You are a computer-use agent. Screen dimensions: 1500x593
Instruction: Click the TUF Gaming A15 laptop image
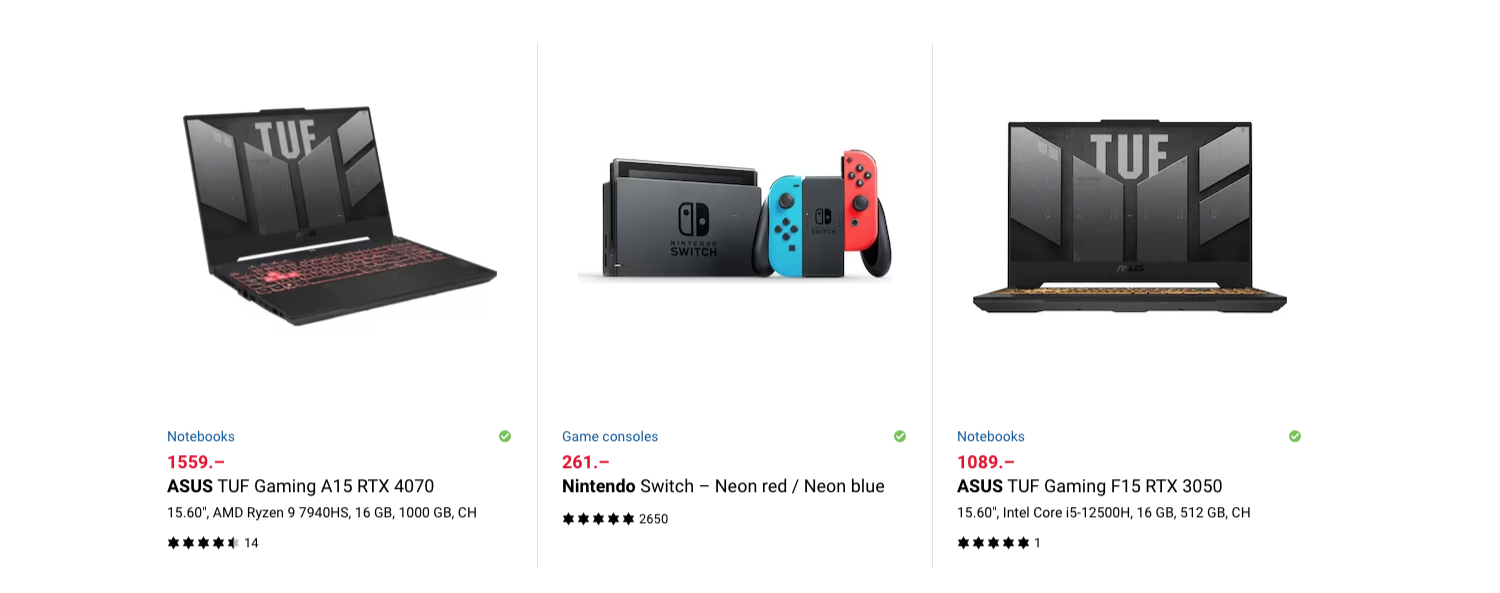click(x=340, y=215)
